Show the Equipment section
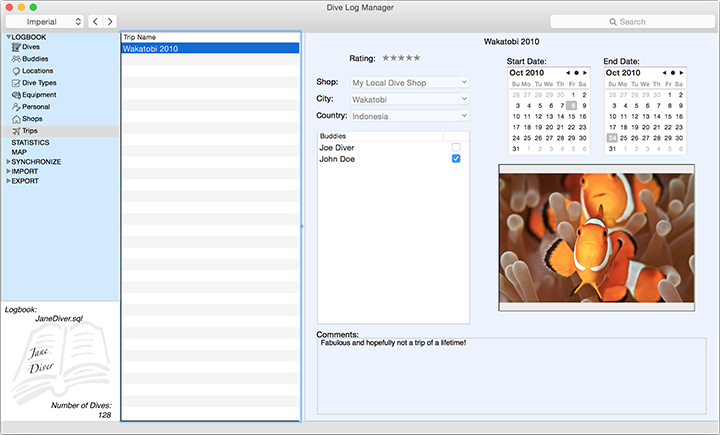This screenshot has width=720, height=435. click(38, 95)
